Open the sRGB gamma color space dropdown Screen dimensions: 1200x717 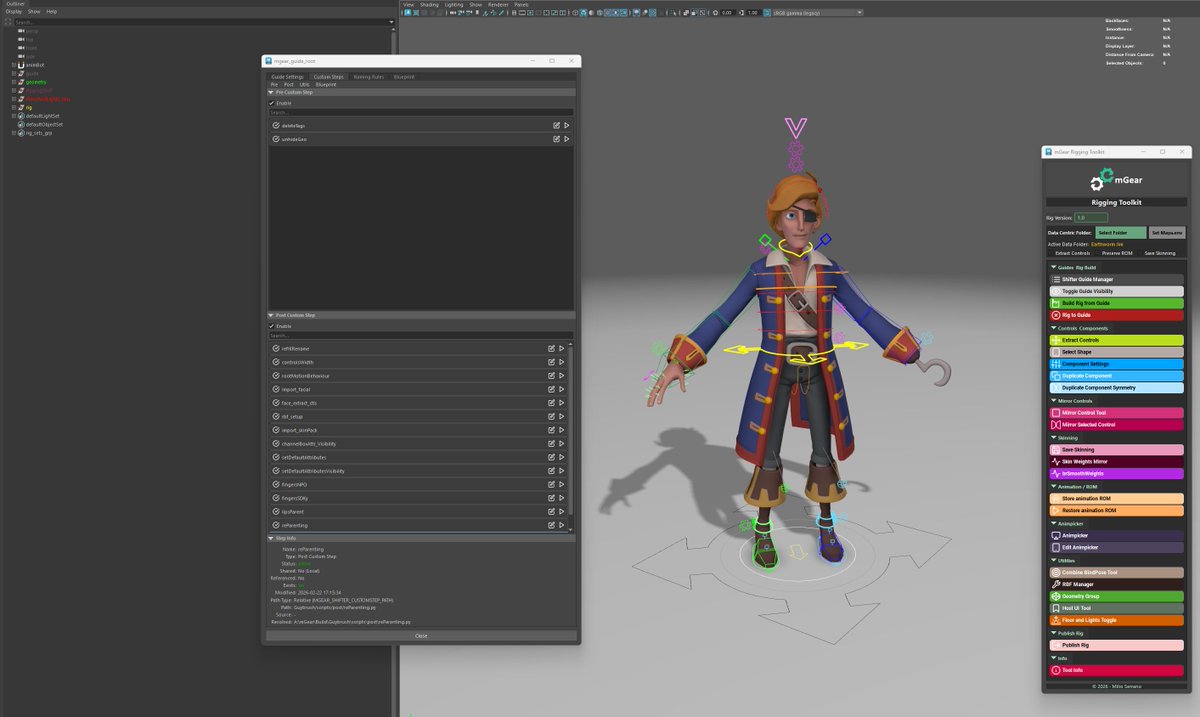[x=817, y=12]
